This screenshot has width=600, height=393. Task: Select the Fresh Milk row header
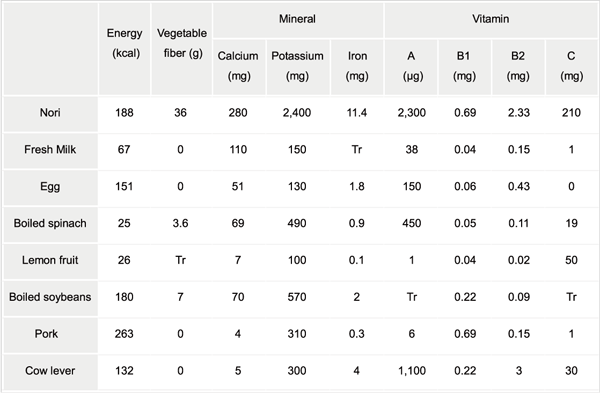[50, 150]
